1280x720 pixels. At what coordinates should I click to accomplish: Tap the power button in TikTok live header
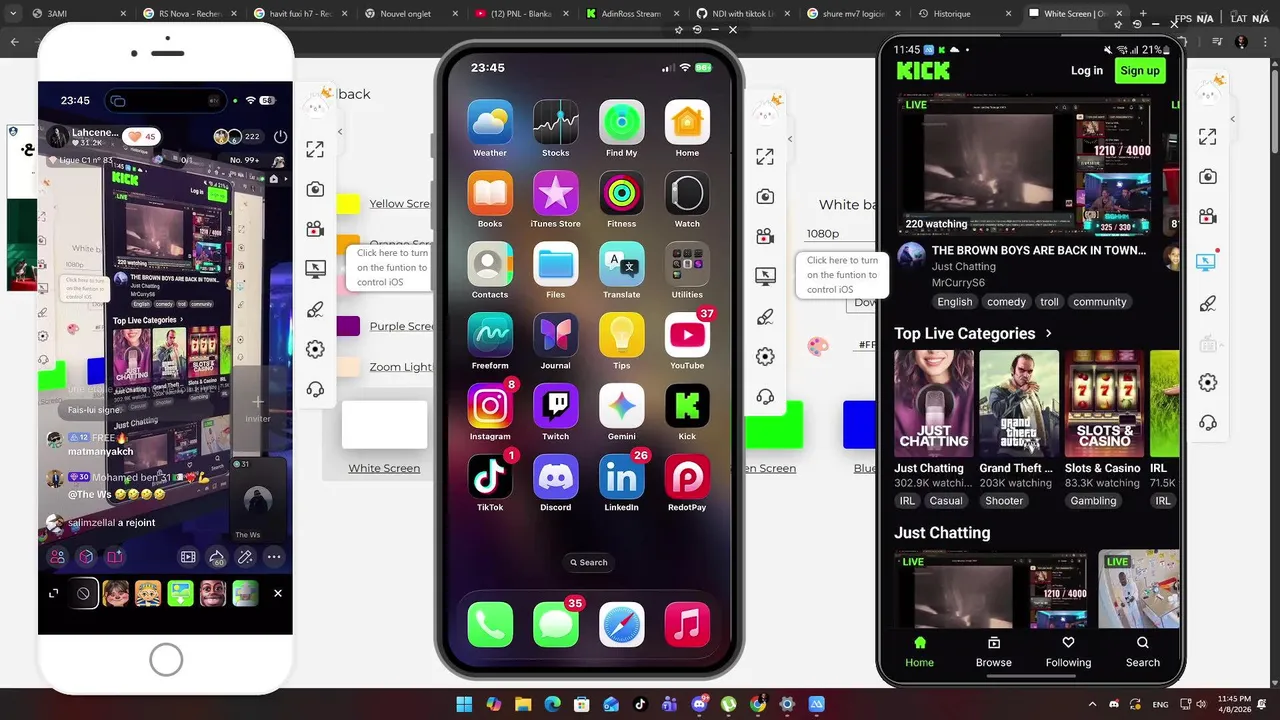point(280,137)
